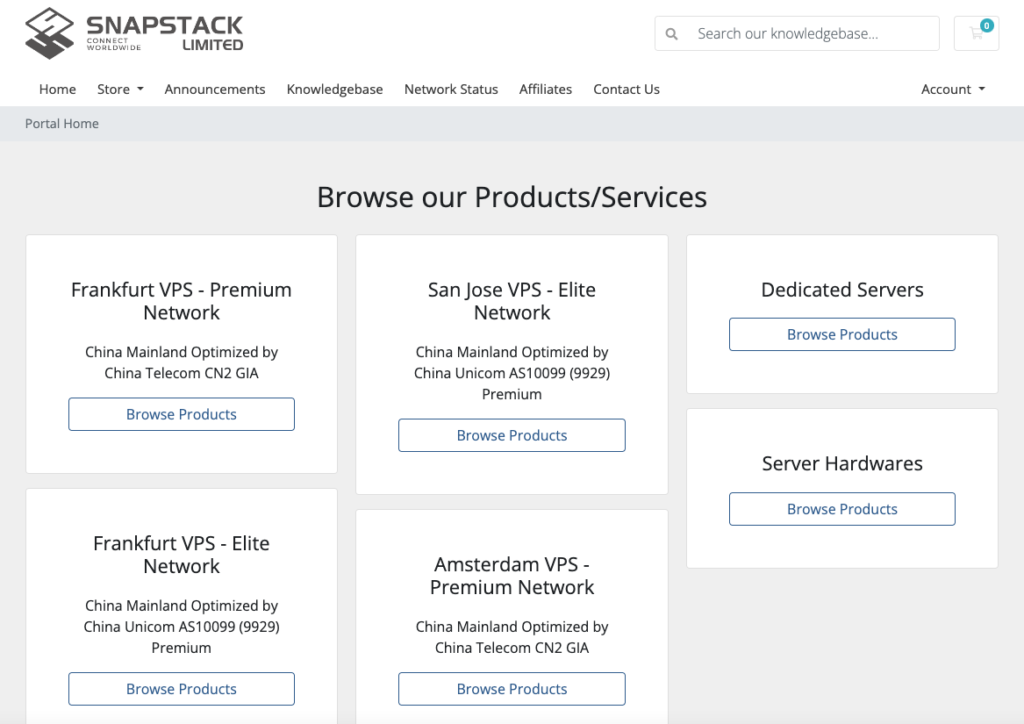Browse products under Server Hardwares
Viewport: 1024px width, 724px height.
[x=842, y=509]
